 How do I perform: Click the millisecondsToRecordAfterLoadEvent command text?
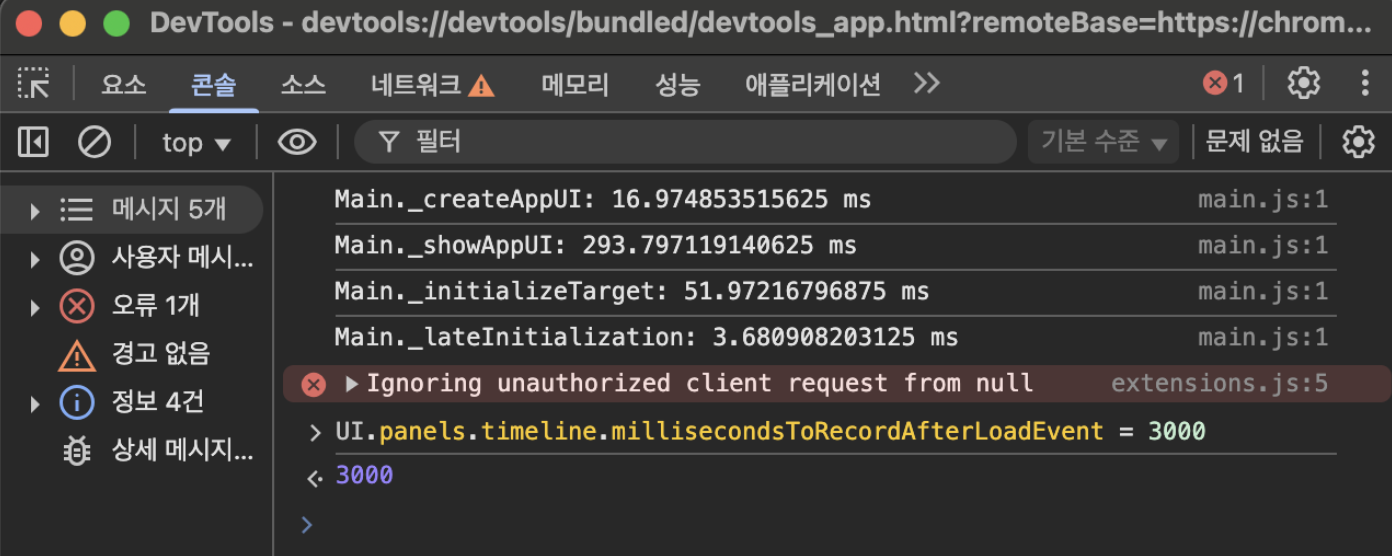coord(770,432)
